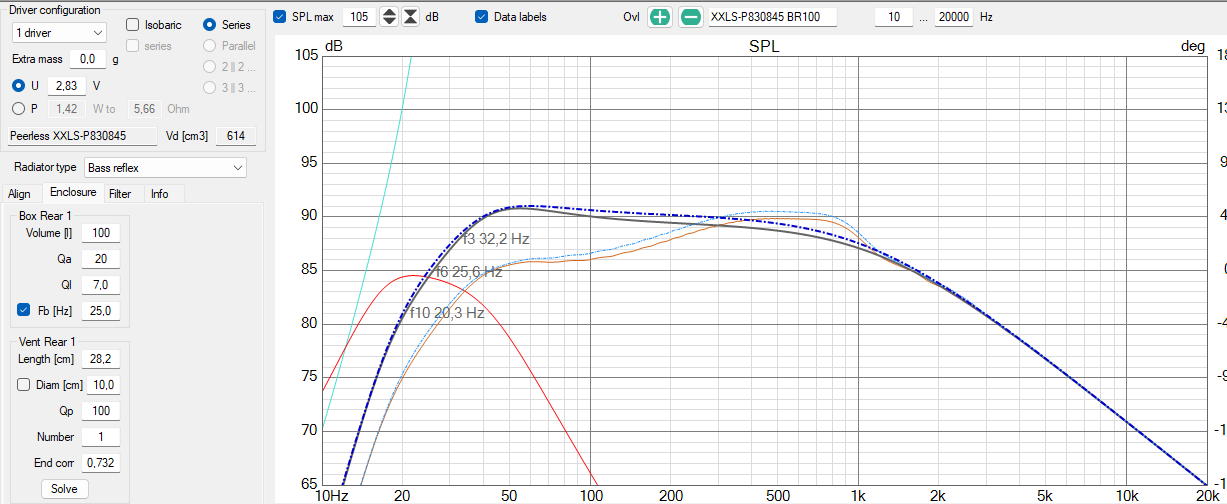Edit the overlay name XXLS-P830845 BR100
This screenshot has width=1227, height=504.
pos(772,17)
